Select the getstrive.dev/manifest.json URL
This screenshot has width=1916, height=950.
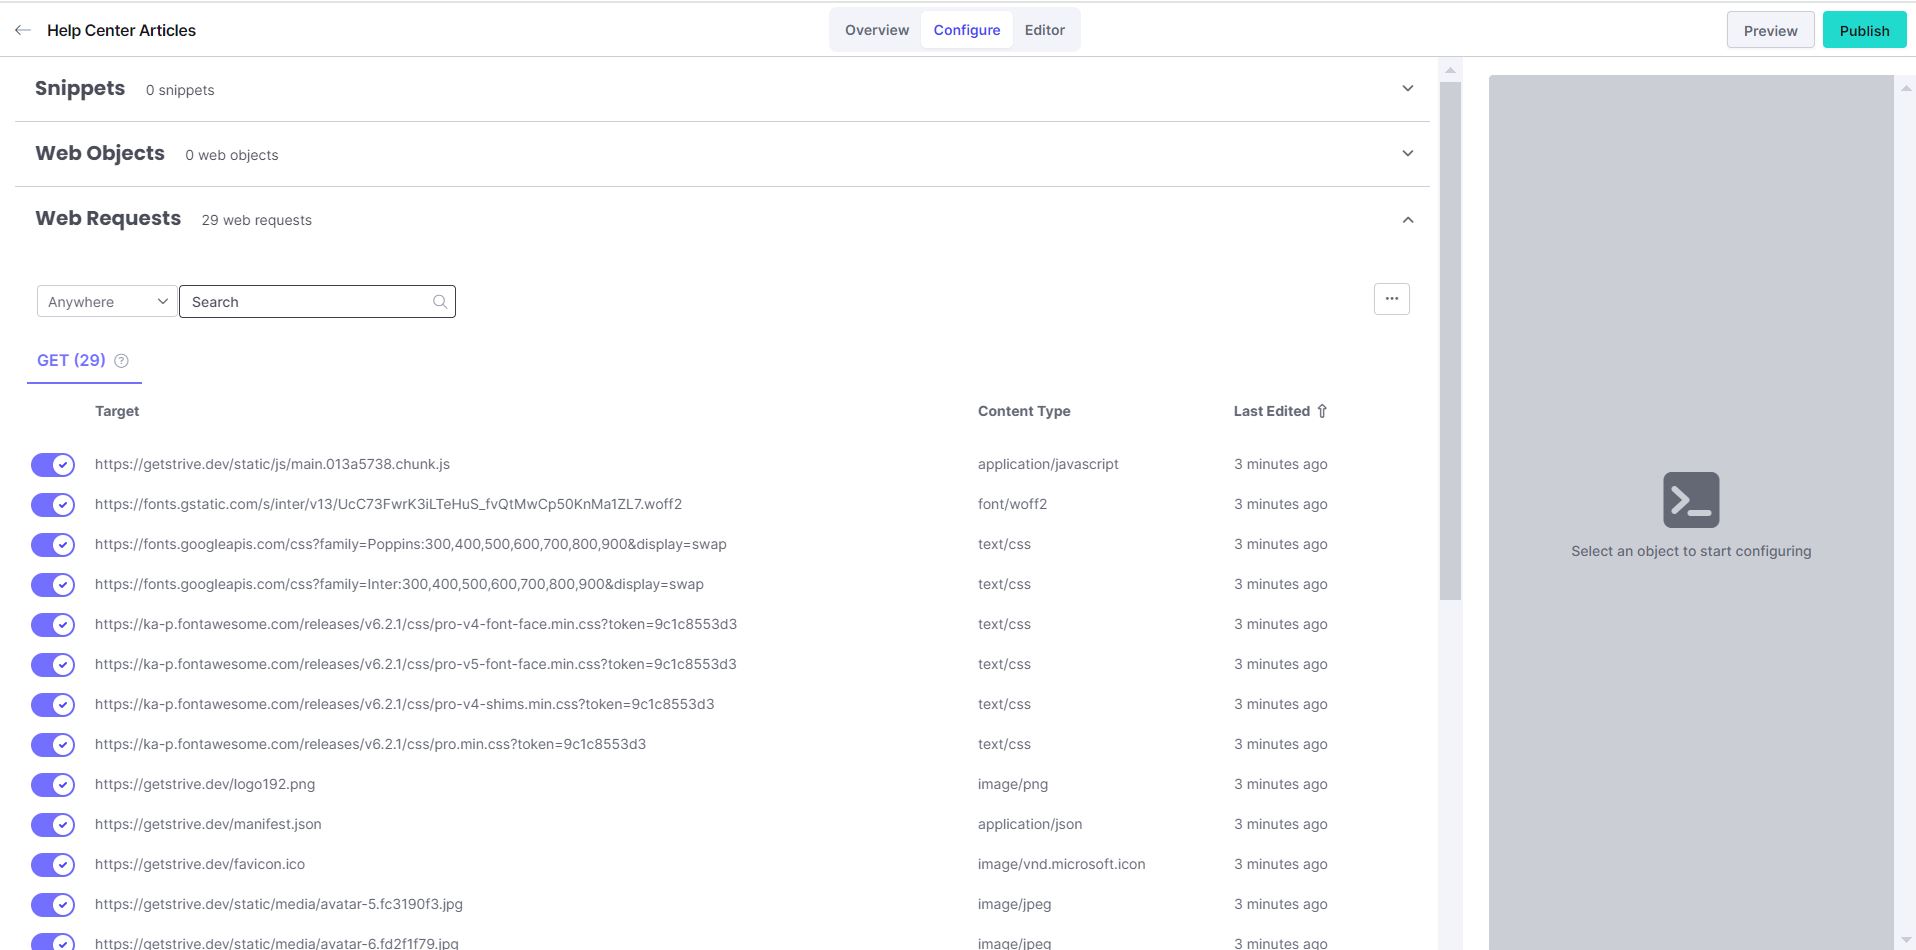208,824
